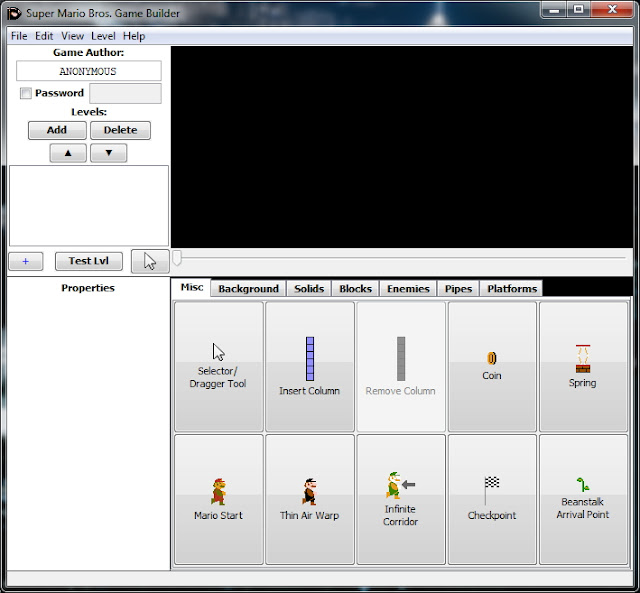Viewport: 640px width, 593px height.
Task: Click the blue plus button
Action: [26, 261]
